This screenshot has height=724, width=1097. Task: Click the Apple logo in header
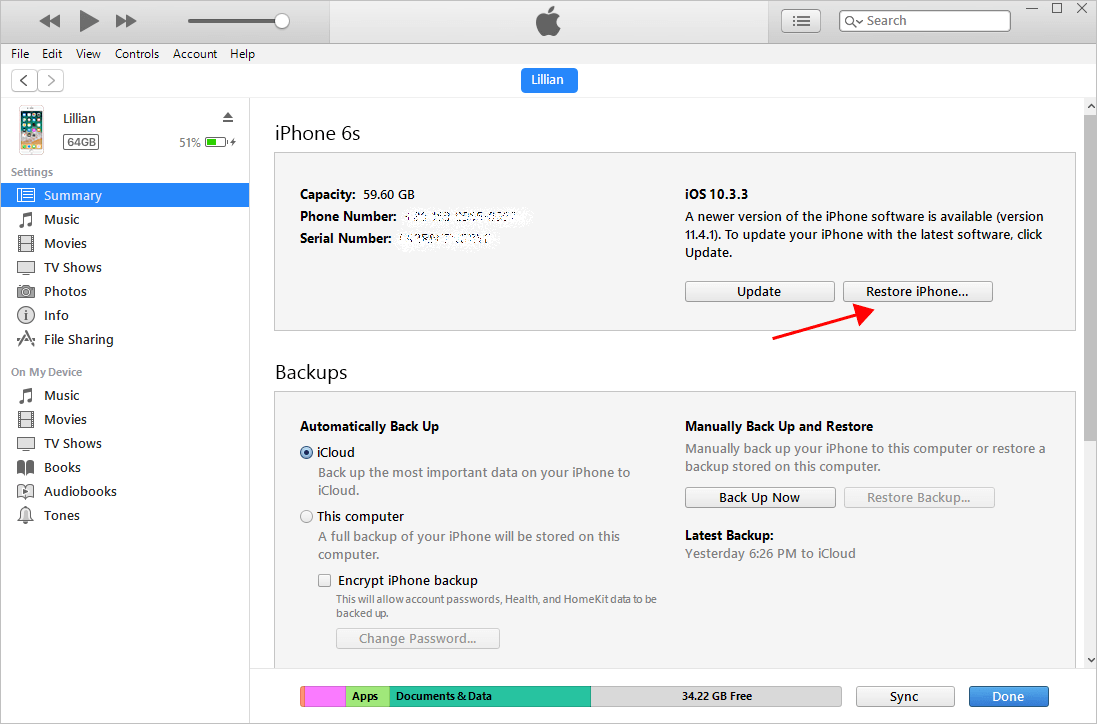point(548,21)
